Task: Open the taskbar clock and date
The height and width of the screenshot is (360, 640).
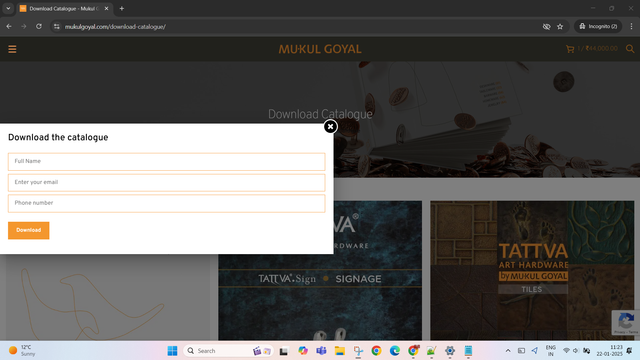Action: (x=609, y=351)
